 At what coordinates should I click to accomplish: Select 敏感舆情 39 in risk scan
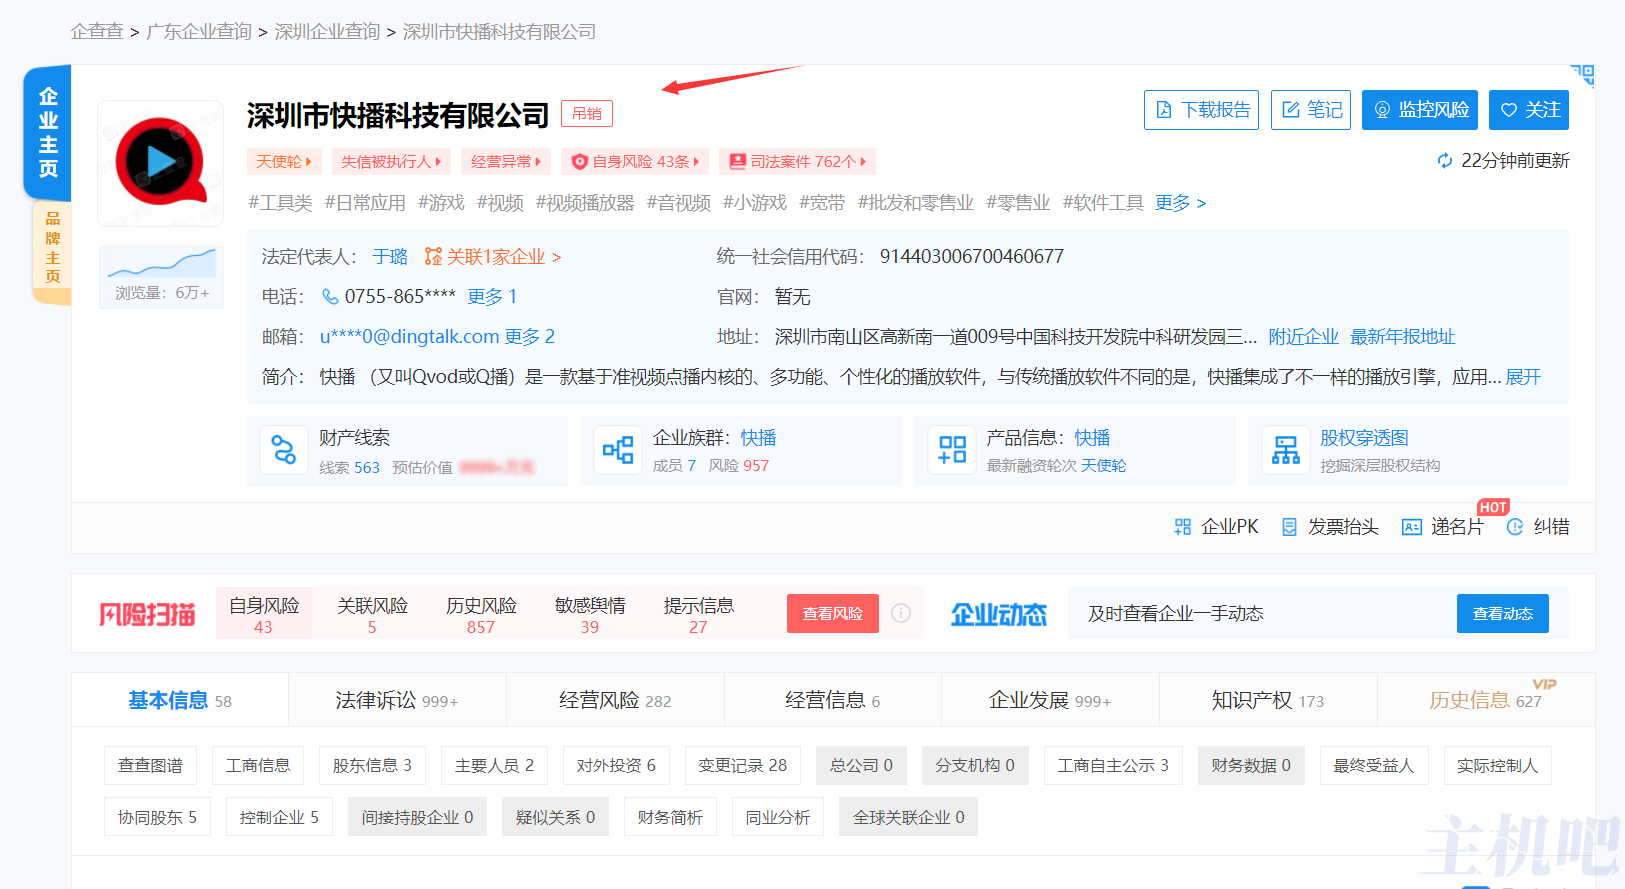point(590,614)
